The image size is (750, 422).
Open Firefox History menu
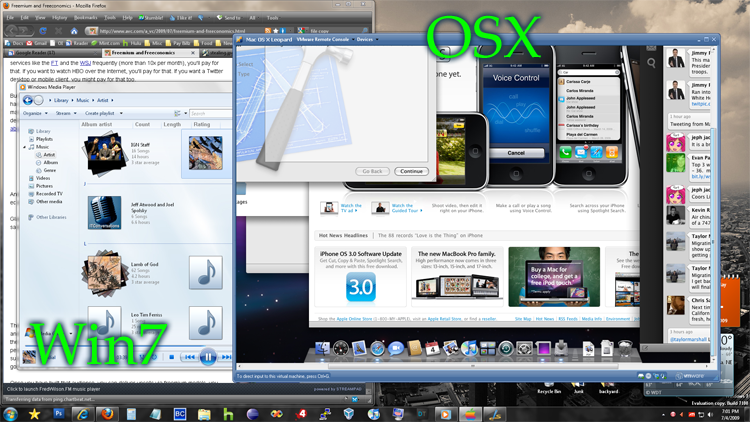tap(60, 18)
